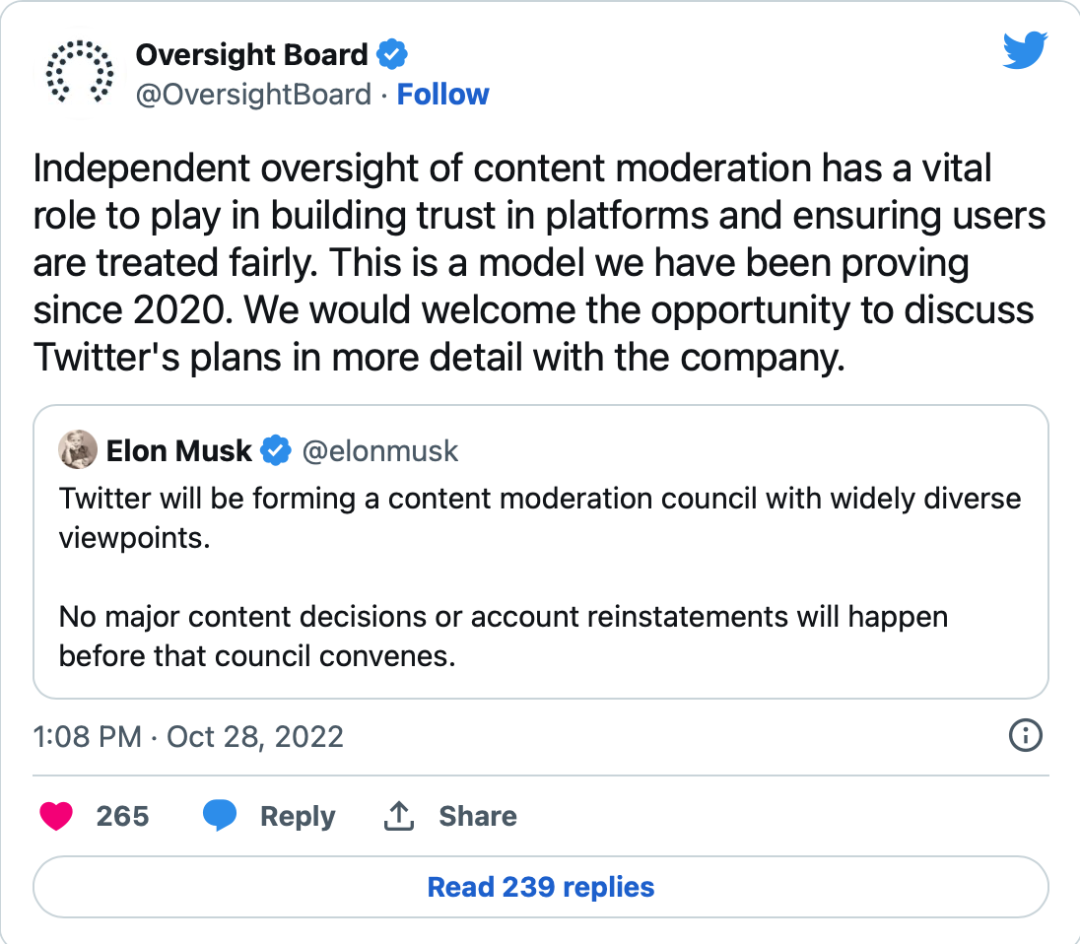The height and width of the screenshot is (944, 1080).
Task: Open the Twitter info circle icon
Action: (1026, 737)
